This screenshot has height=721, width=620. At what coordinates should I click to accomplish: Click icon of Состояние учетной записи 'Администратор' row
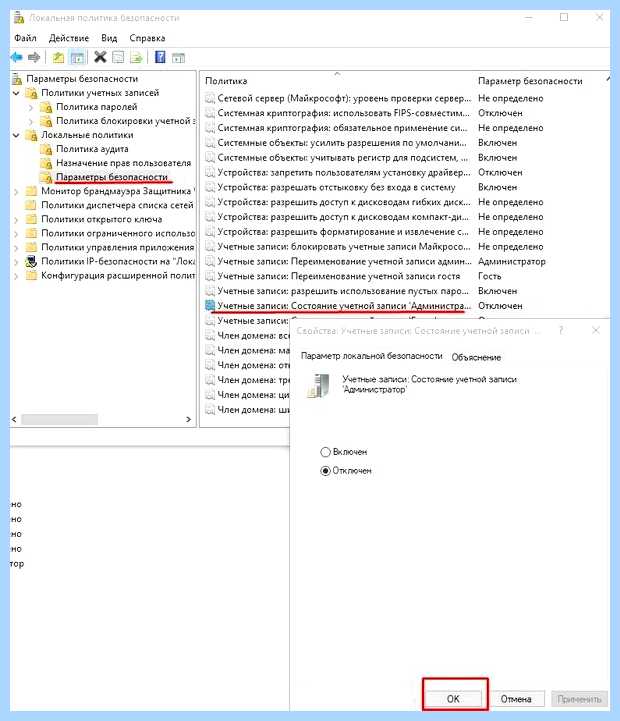click(x=210, y=306)
